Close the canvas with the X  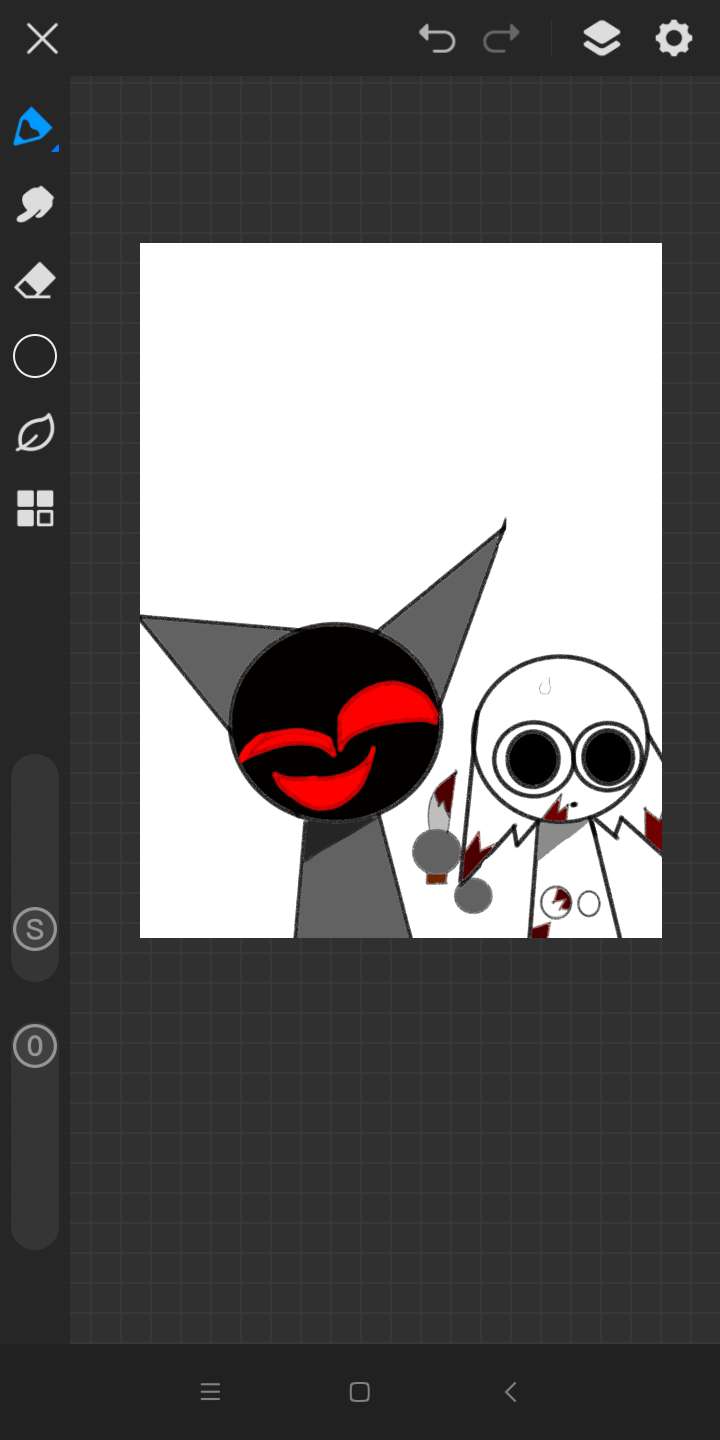pyautogui.click(x=42, y=39)
